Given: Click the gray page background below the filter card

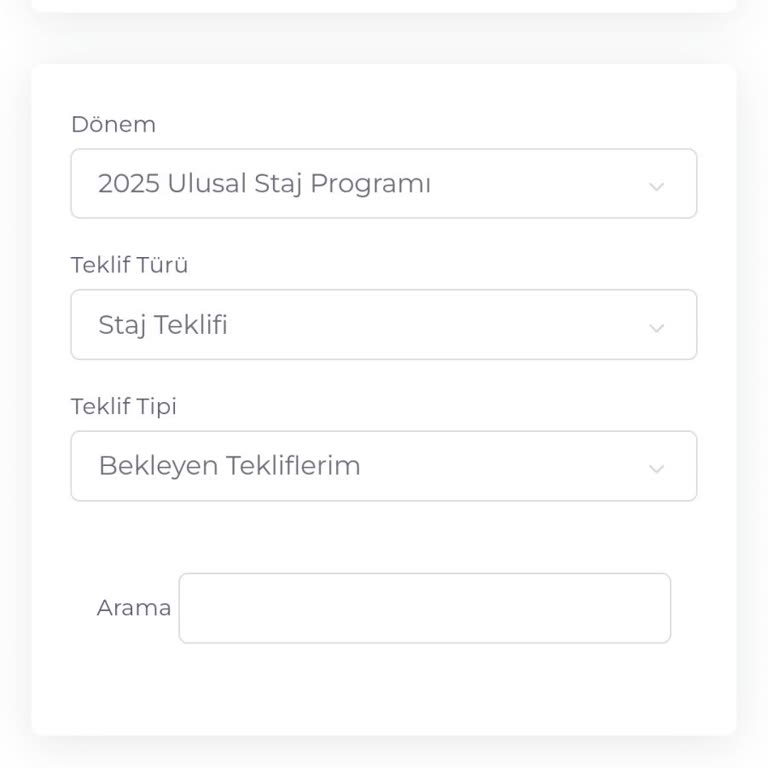Looking at the screenshot, I should (x=384, y=755).
